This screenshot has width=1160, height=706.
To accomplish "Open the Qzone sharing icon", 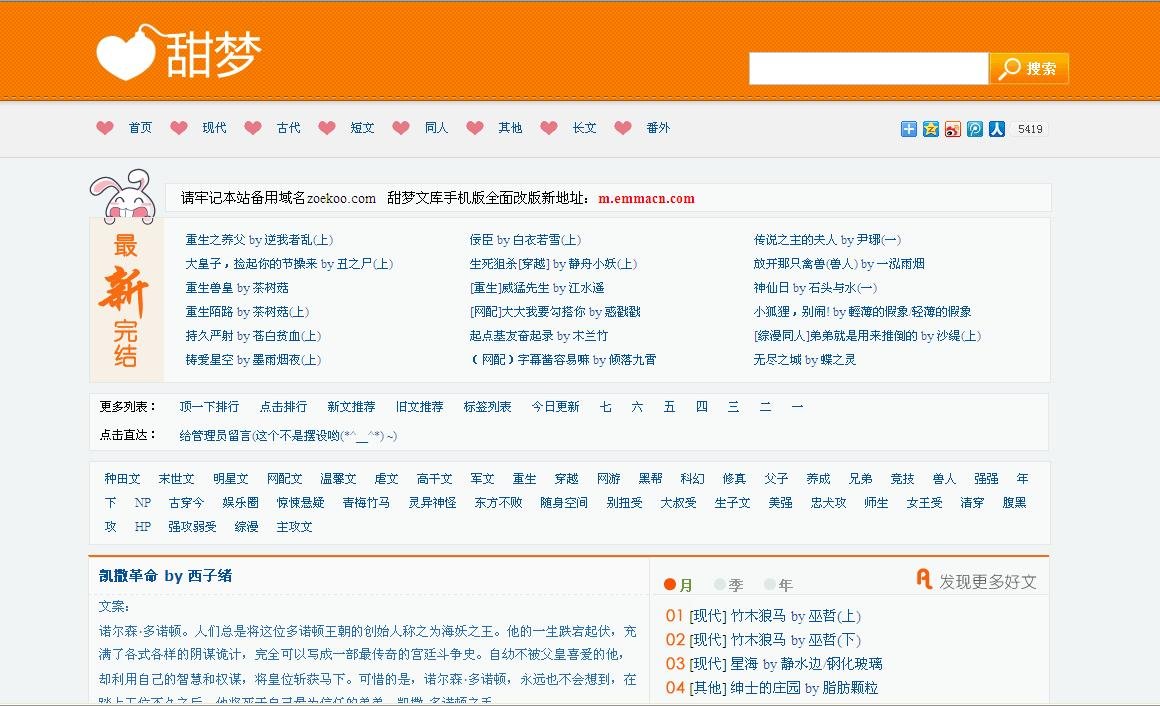I will [x=931, y=128].
